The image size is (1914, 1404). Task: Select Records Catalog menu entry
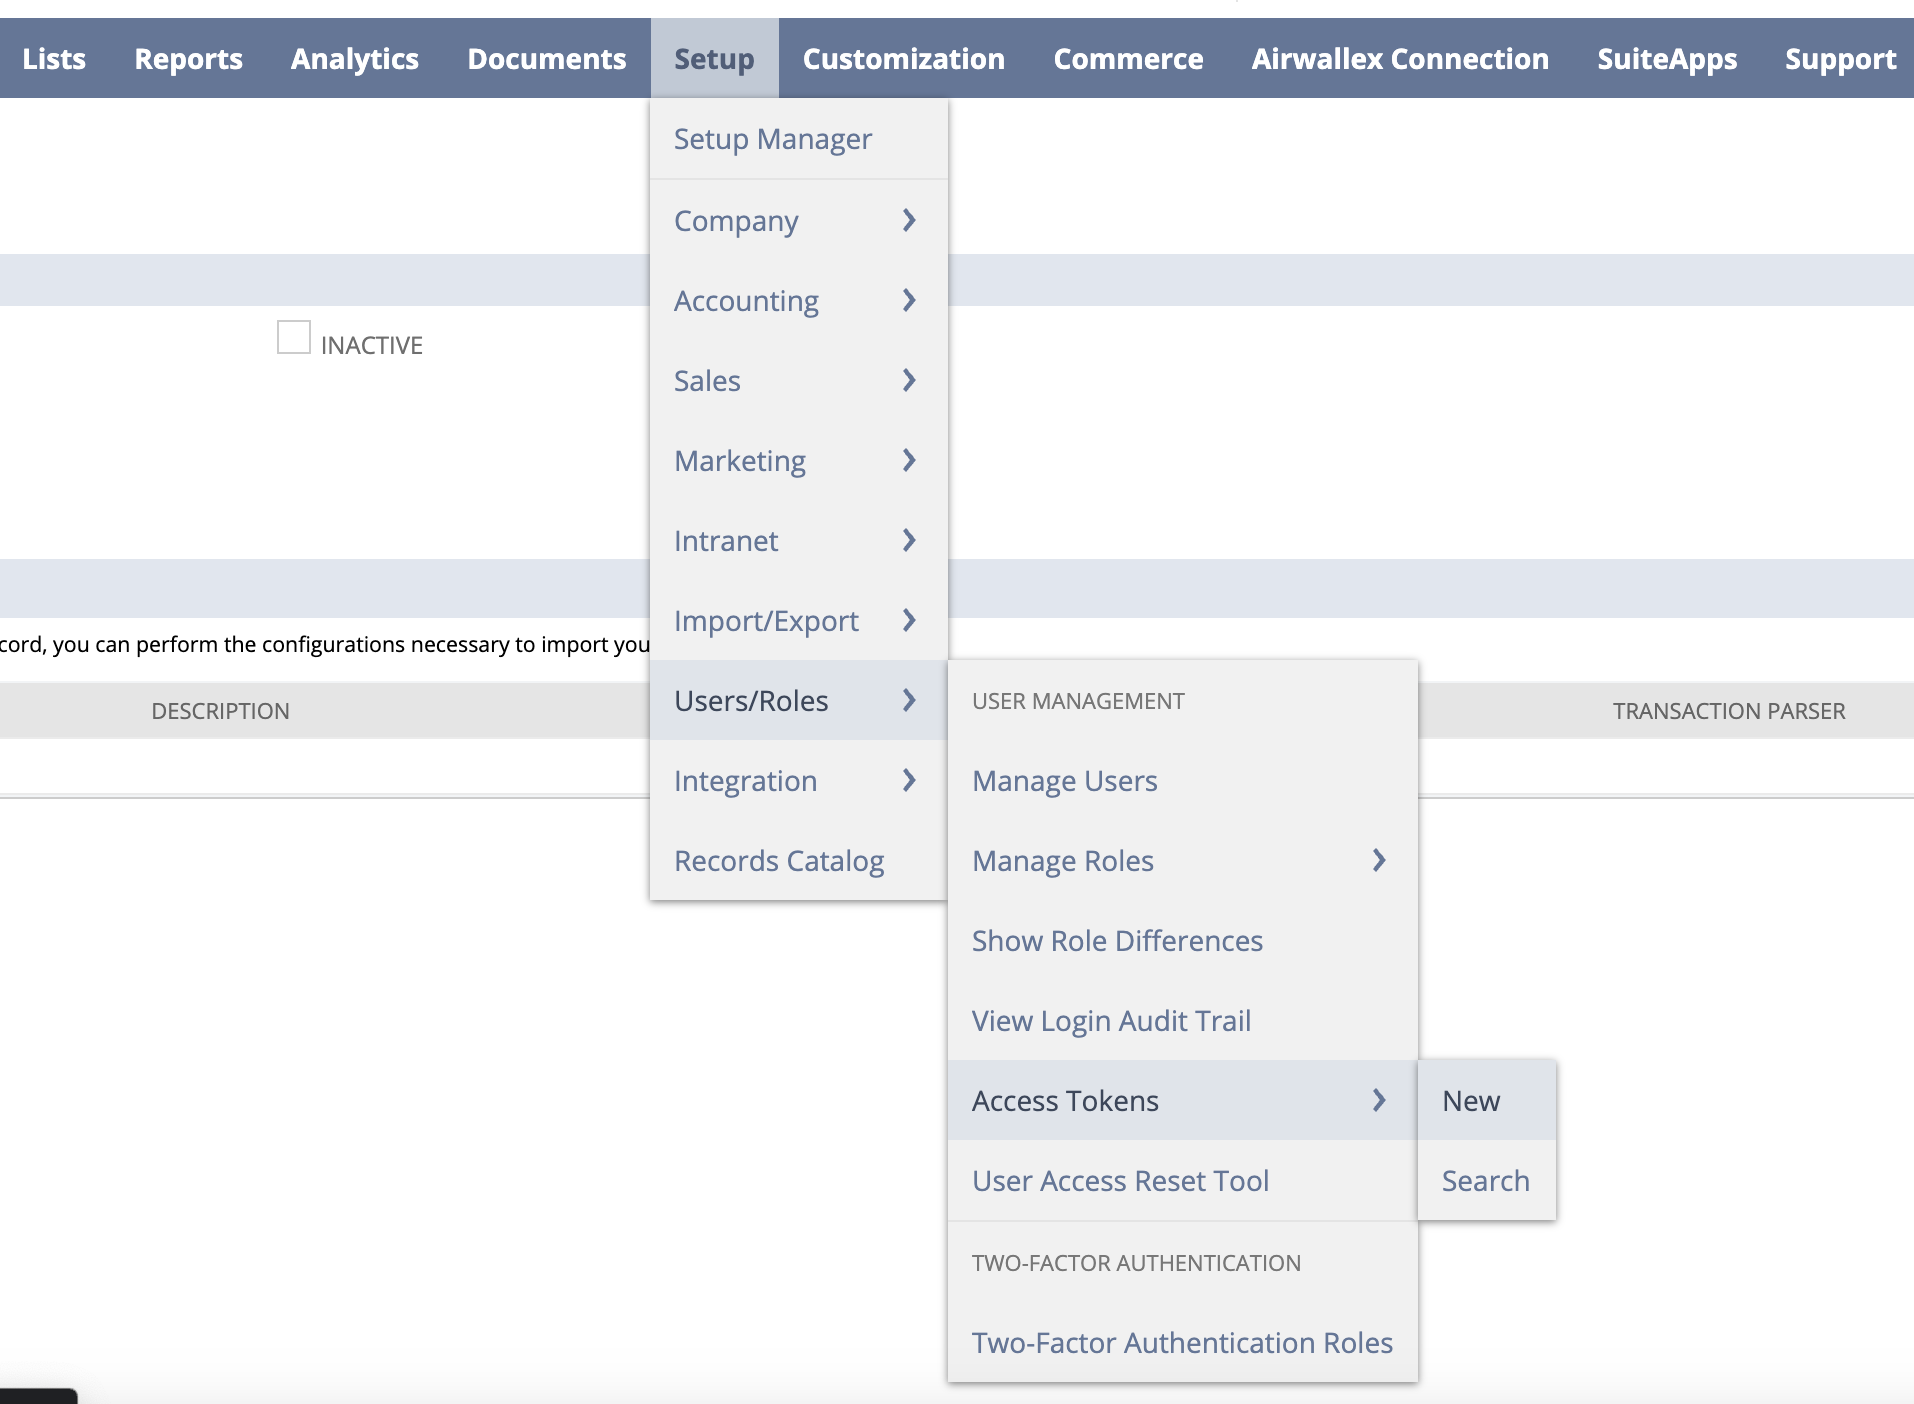778,861
